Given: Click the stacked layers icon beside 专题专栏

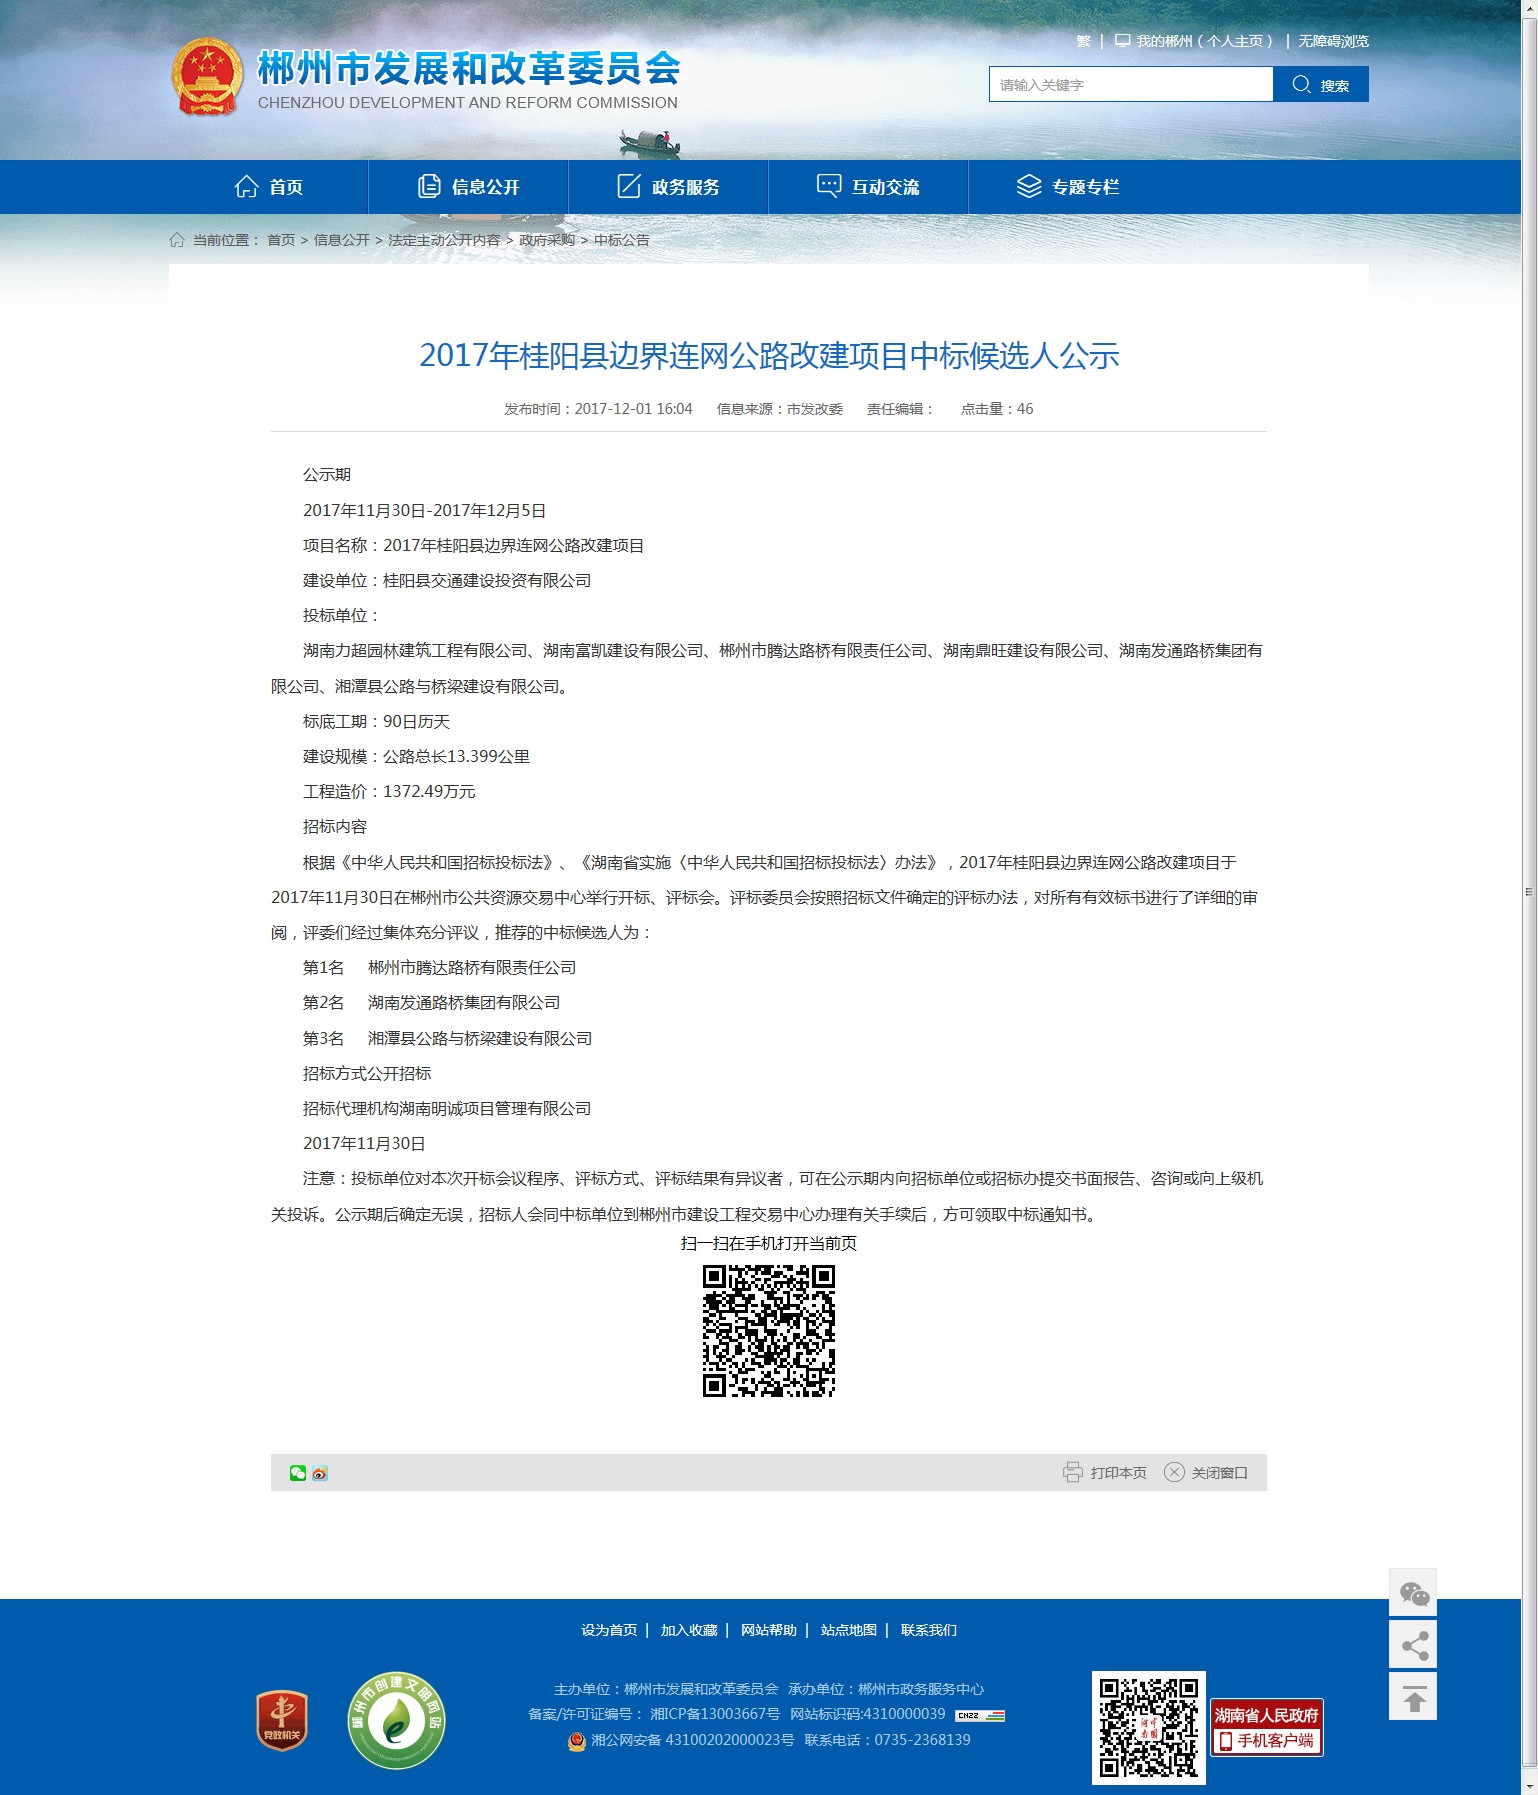Looking at the screenshot, I should (1029, 186).
